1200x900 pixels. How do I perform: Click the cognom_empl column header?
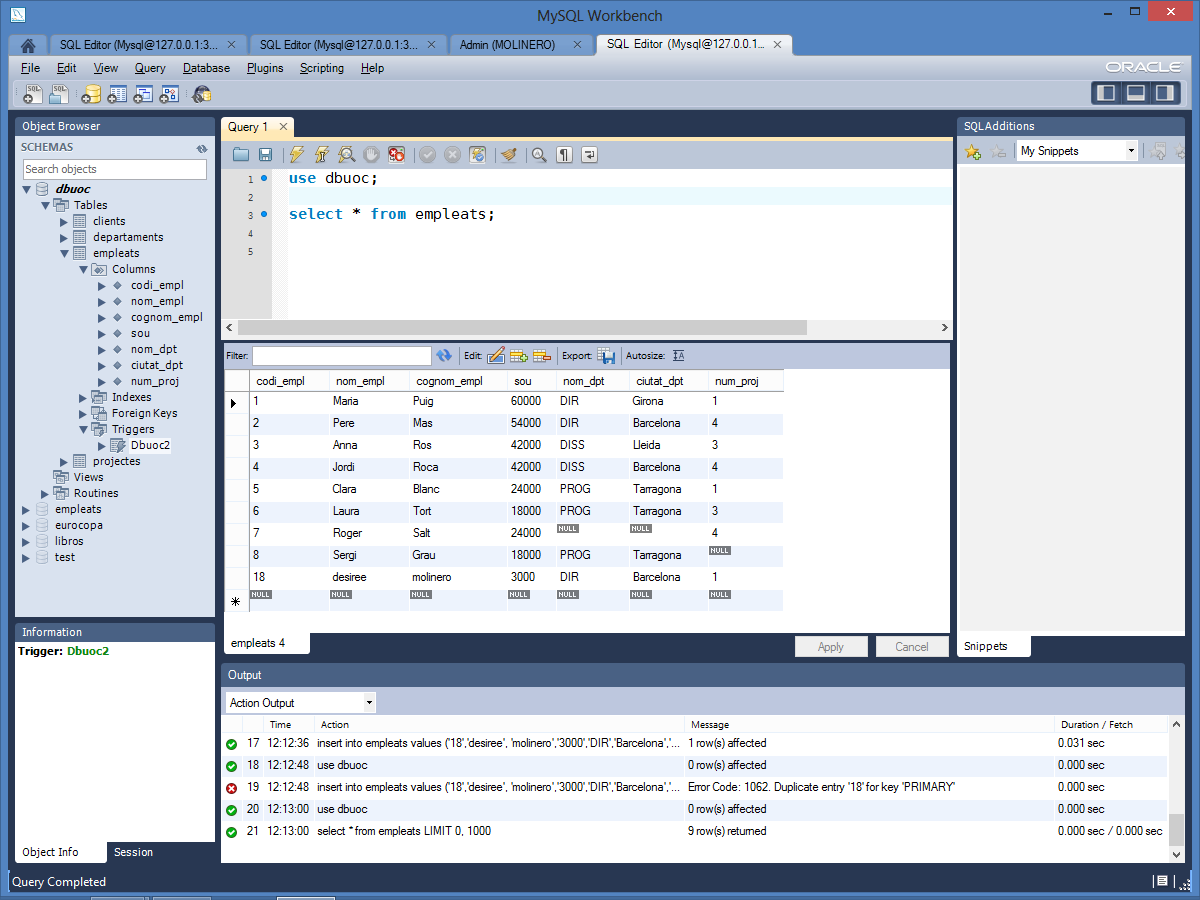coord(449,381)
